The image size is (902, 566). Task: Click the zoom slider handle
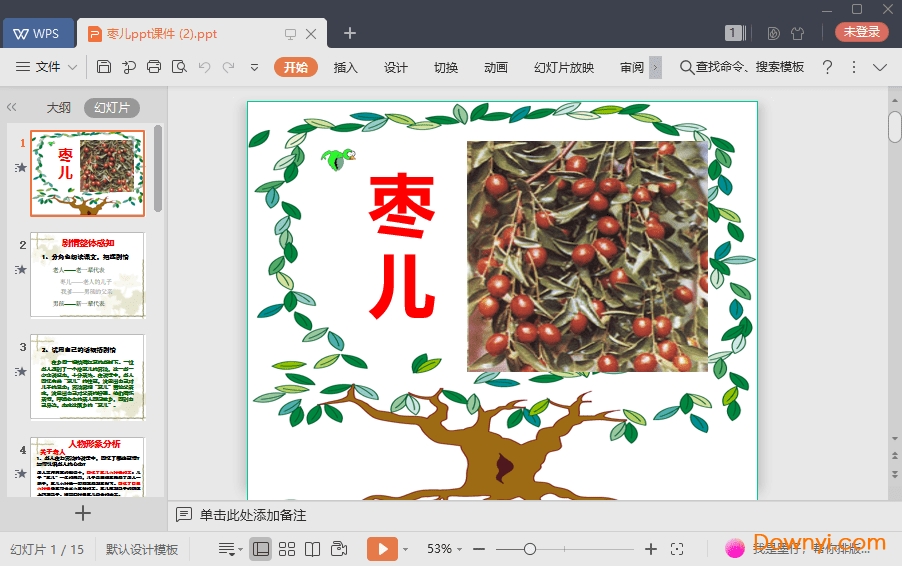[x=530, y=549]
